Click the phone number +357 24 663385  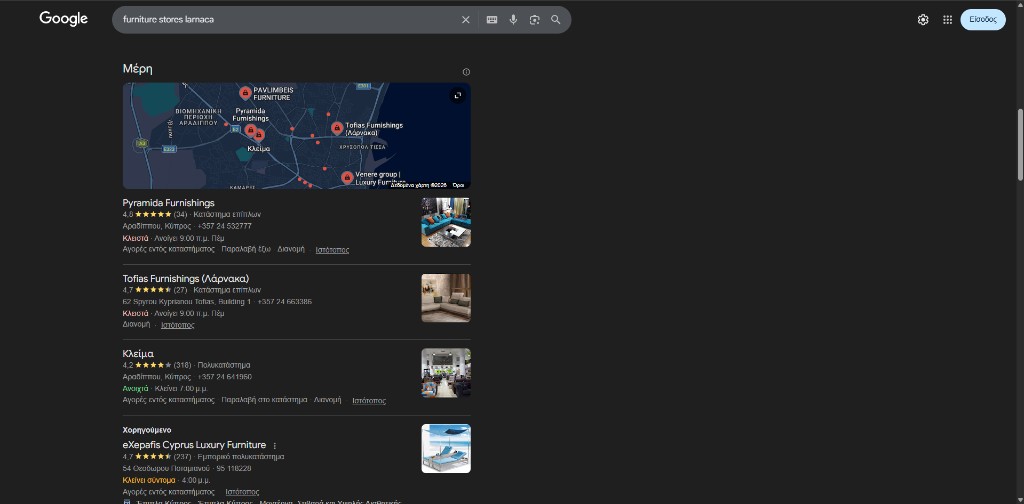[285, 302]
